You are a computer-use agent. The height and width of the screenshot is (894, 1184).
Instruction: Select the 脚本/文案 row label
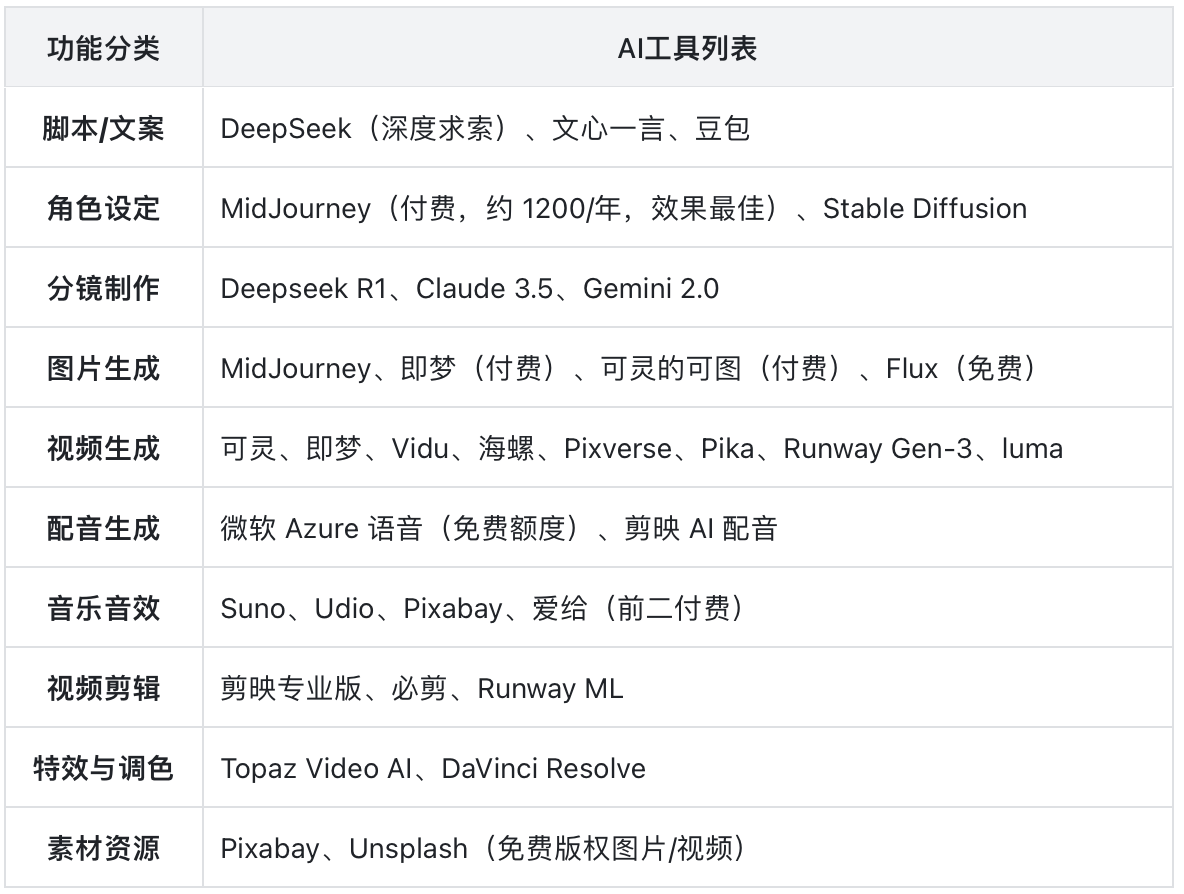pos(103,129)
